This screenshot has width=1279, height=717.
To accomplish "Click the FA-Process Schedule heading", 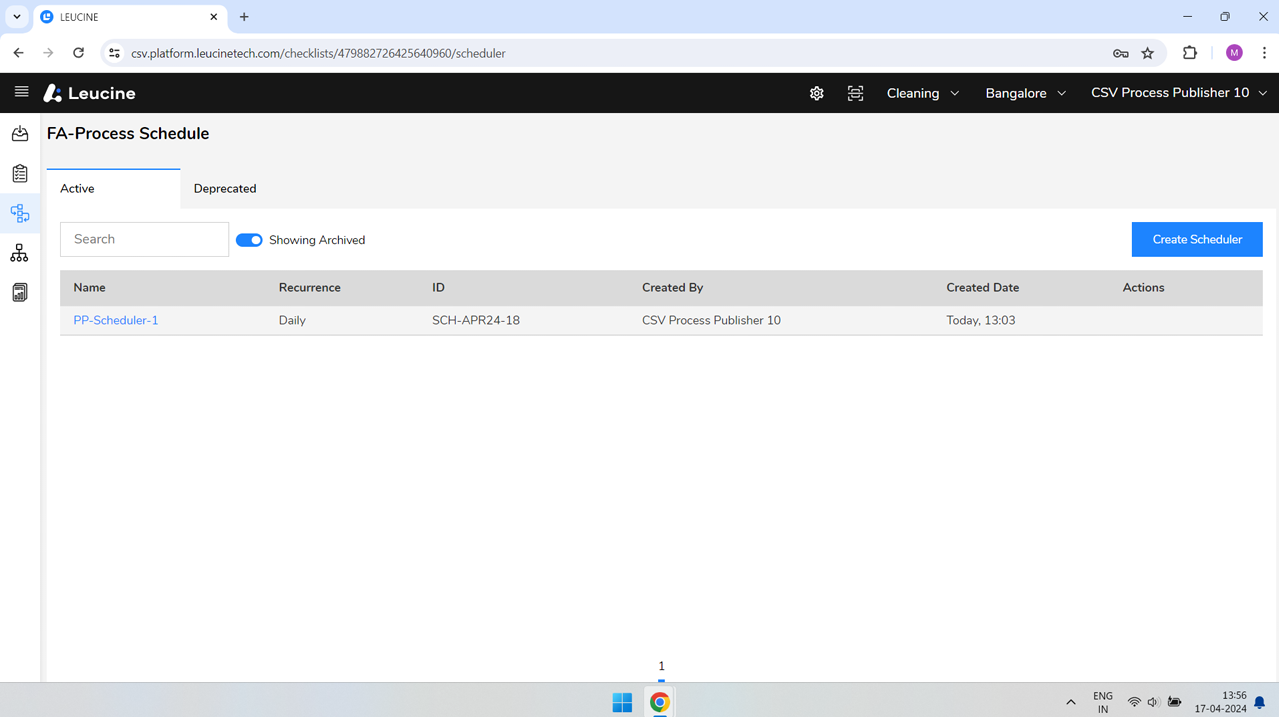I will click(128, 133).
